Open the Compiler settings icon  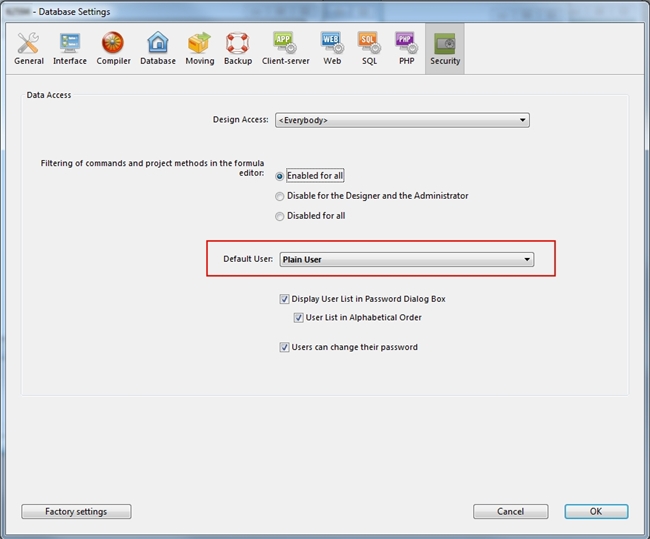[113, 44]
